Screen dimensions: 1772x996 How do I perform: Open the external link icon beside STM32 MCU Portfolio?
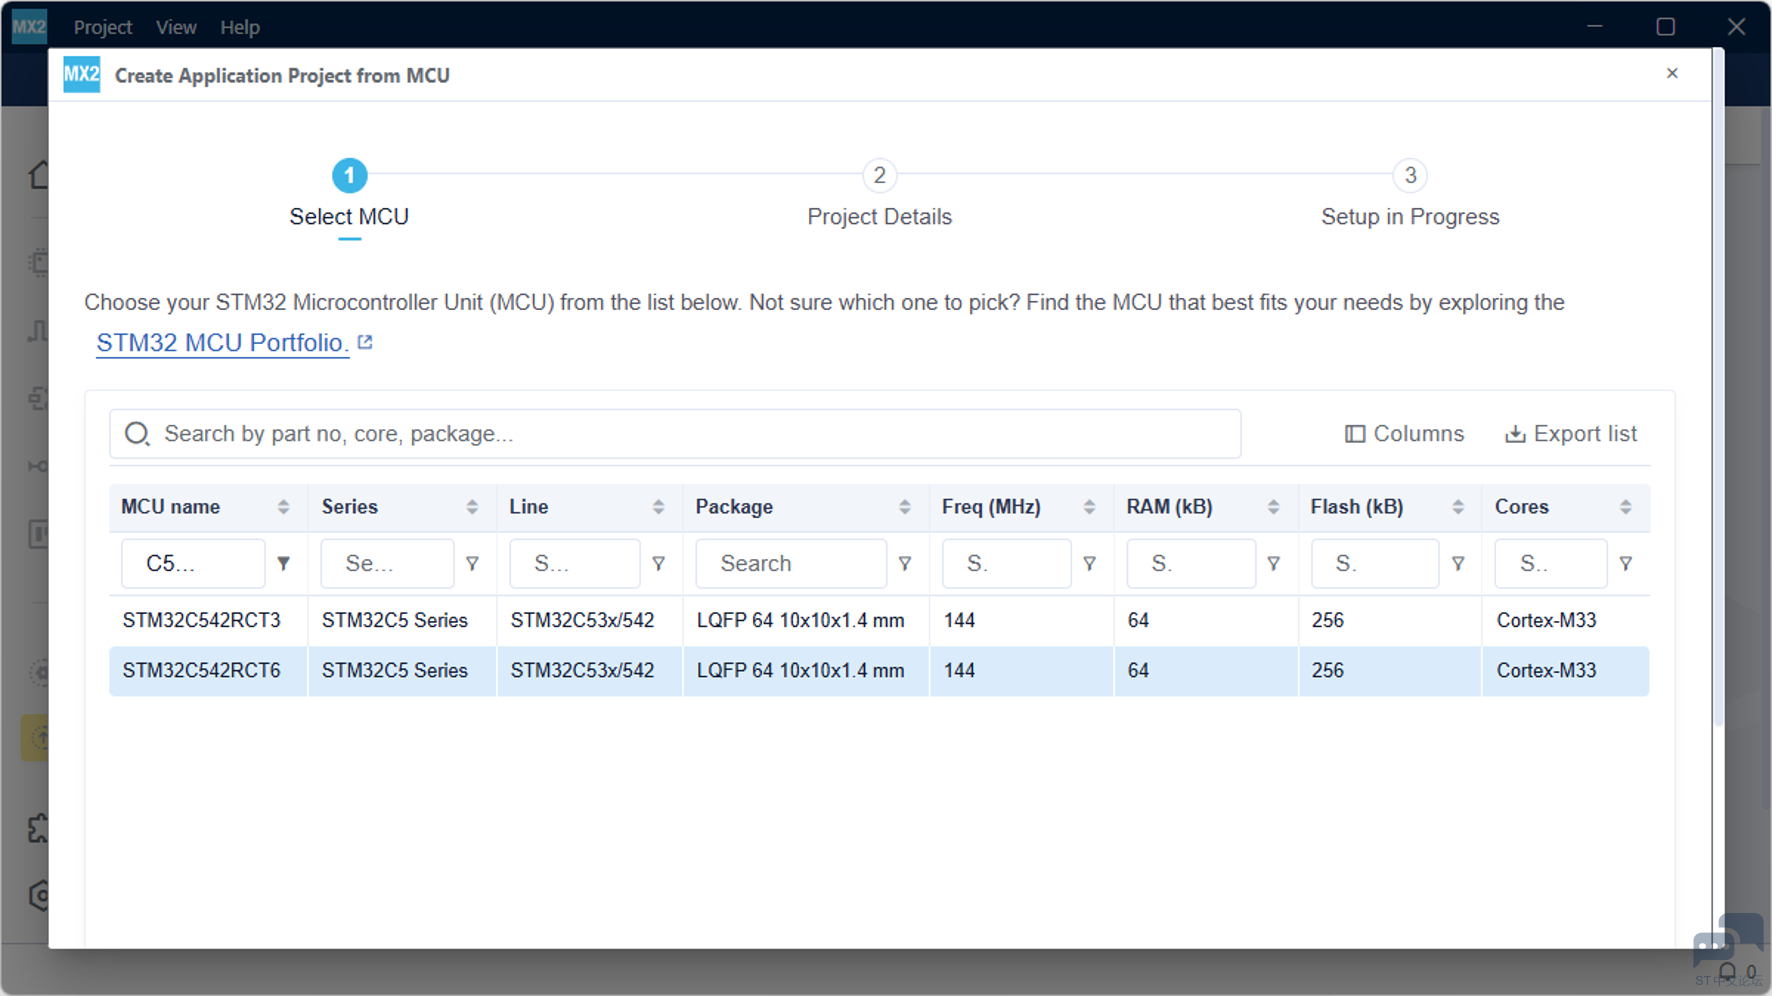tap(365, 342)
